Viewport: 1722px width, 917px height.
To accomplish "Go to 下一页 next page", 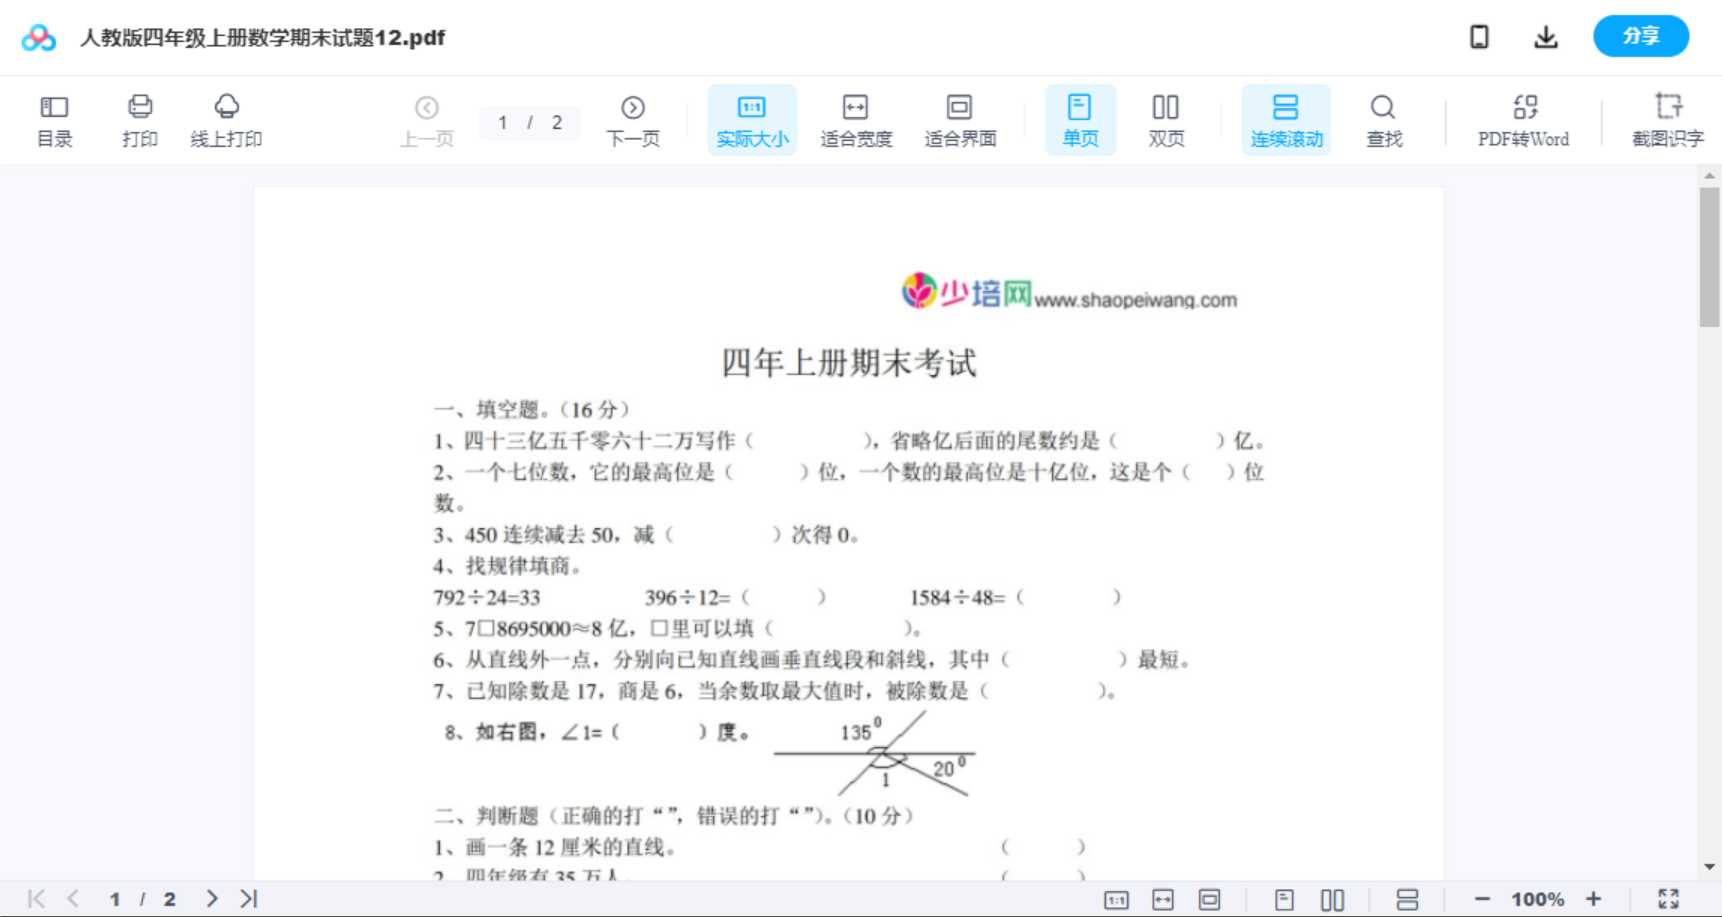I will (633, 119).
